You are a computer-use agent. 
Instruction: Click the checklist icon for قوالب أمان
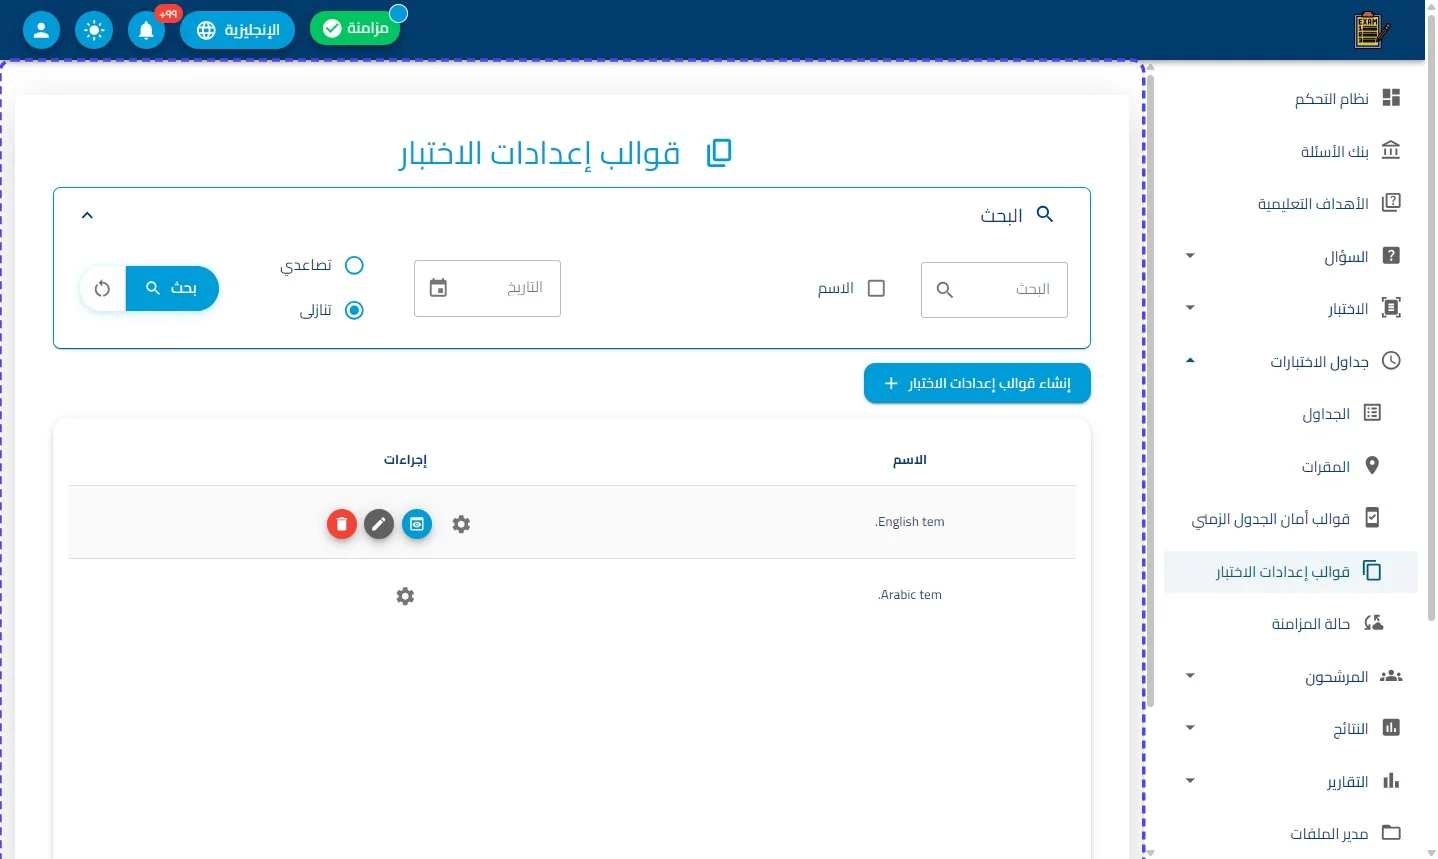(x=1373, y=517)
